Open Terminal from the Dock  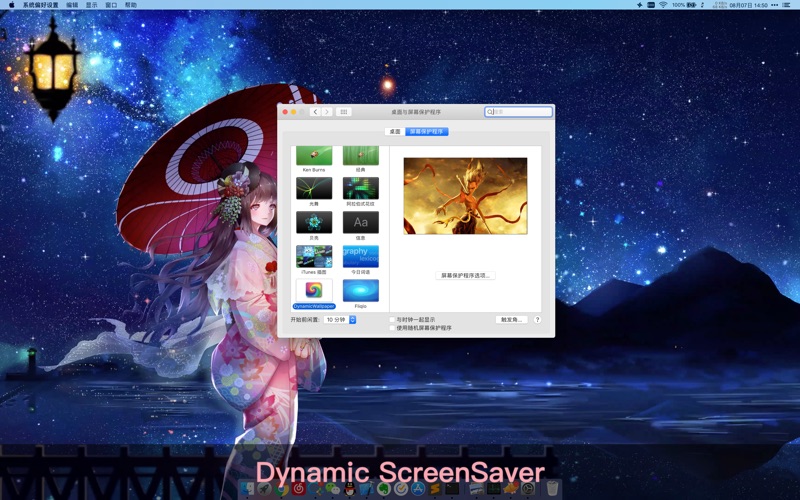tap(453, 489)
